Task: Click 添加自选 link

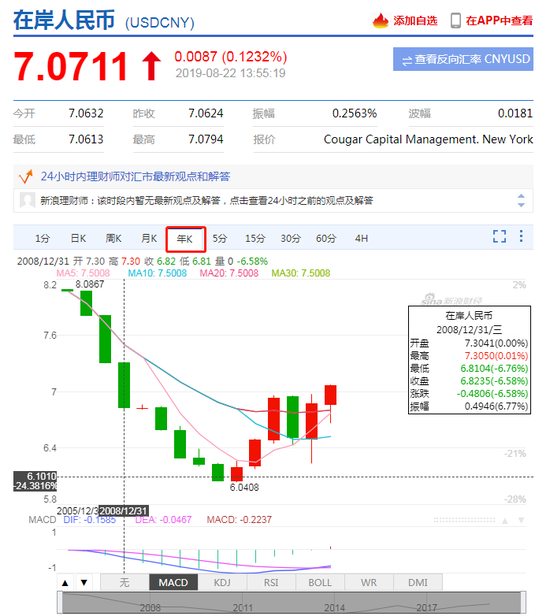Action: 415,20
